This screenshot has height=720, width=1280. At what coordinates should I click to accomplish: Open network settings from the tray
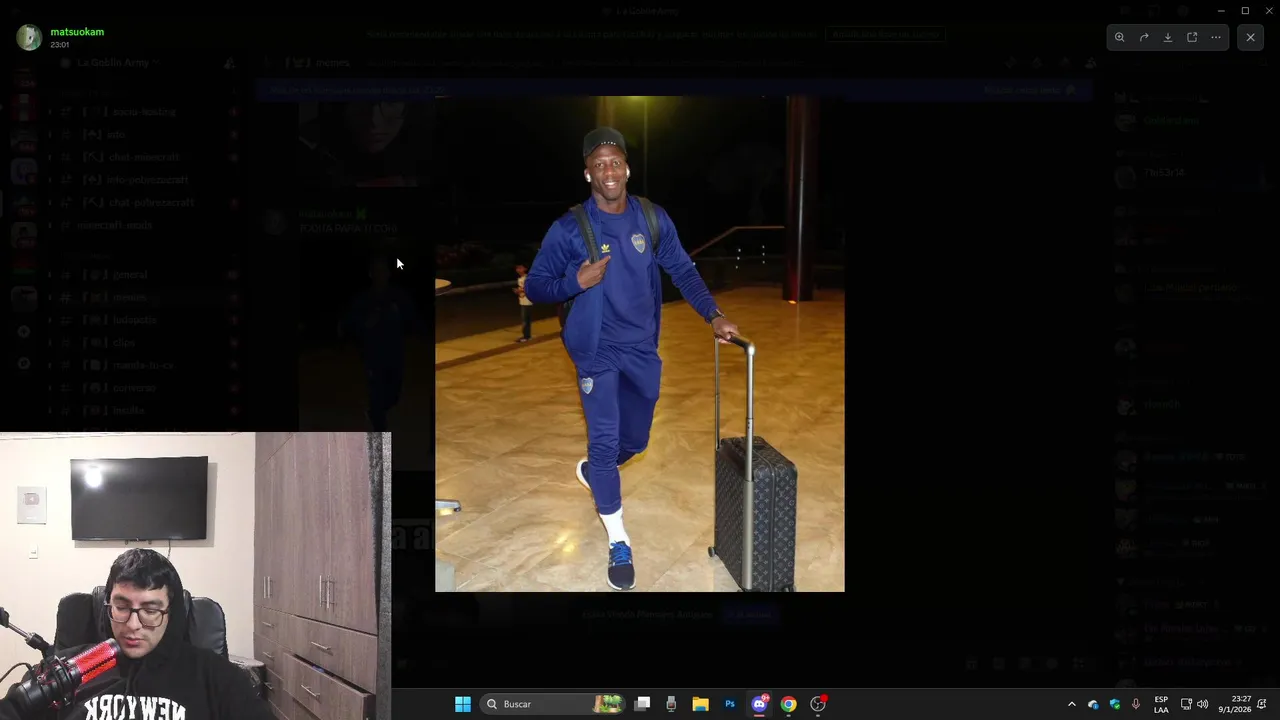point(1186,704)
